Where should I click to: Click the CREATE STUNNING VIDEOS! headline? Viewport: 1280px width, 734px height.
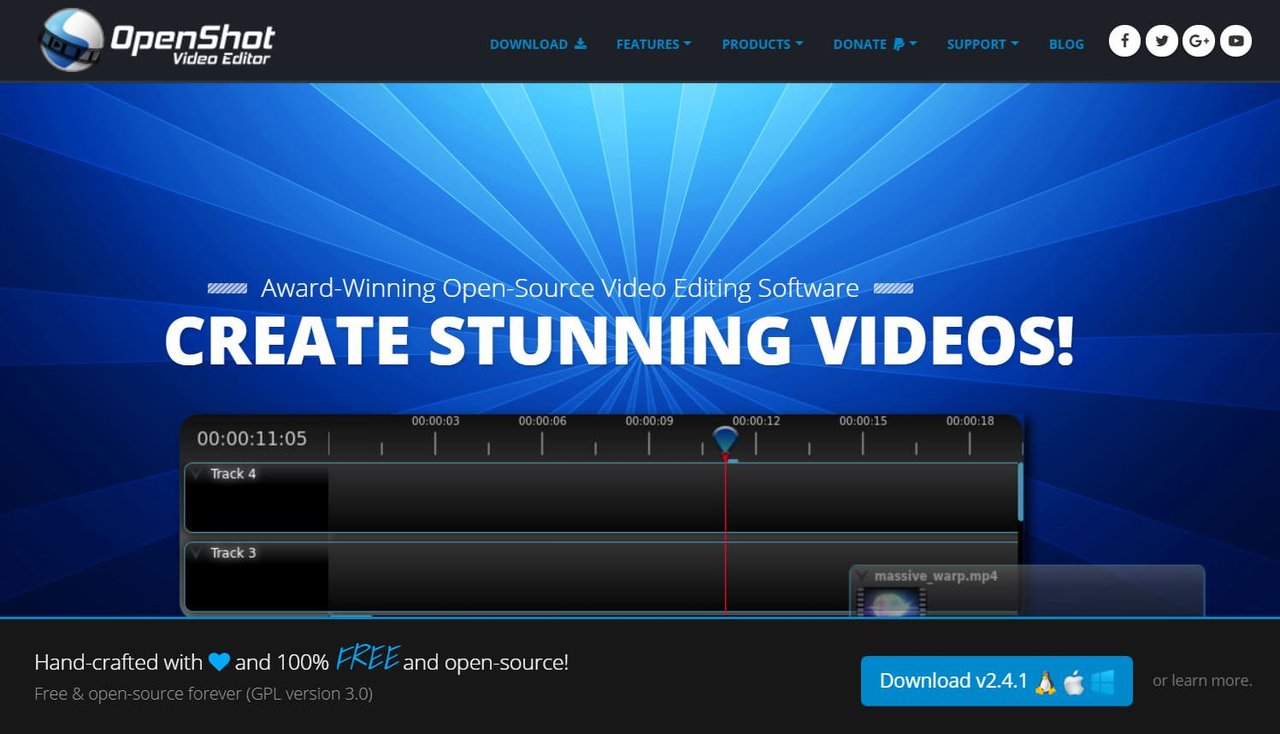[619, 340]
